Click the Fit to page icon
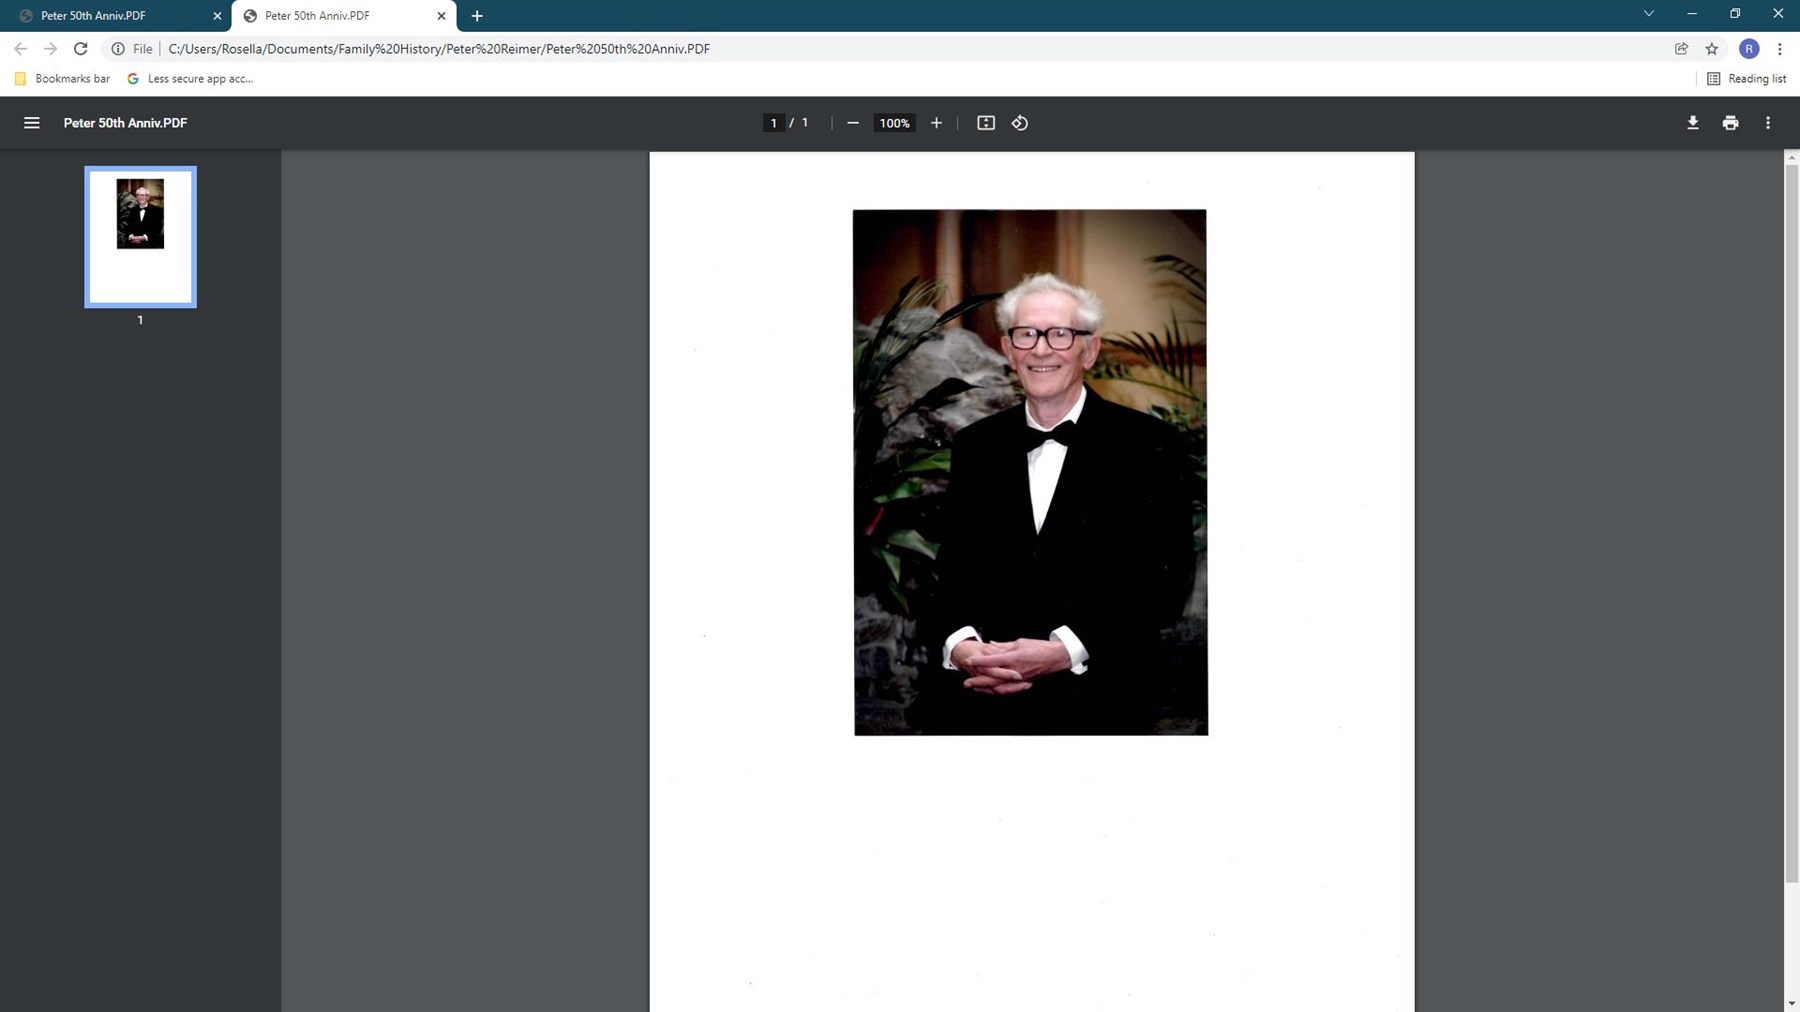Image resolution: width=1800 pixels, height=1012 pixels. point(985,123)
